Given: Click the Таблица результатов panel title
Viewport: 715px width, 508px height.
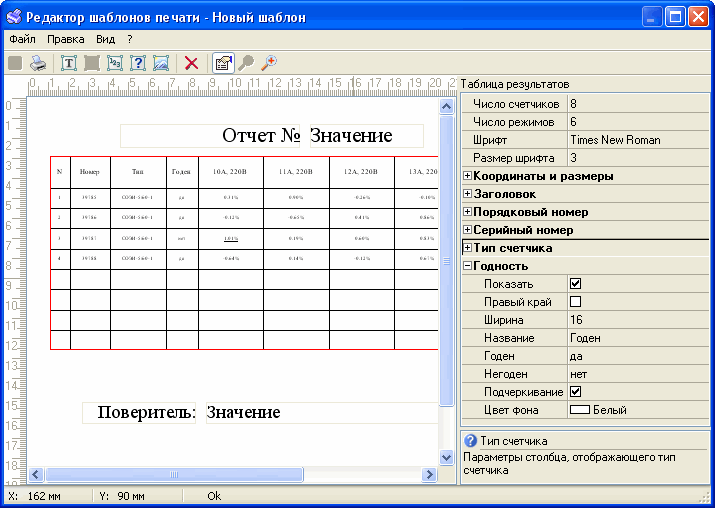Looking at the screenshot, I should point(515,84).
